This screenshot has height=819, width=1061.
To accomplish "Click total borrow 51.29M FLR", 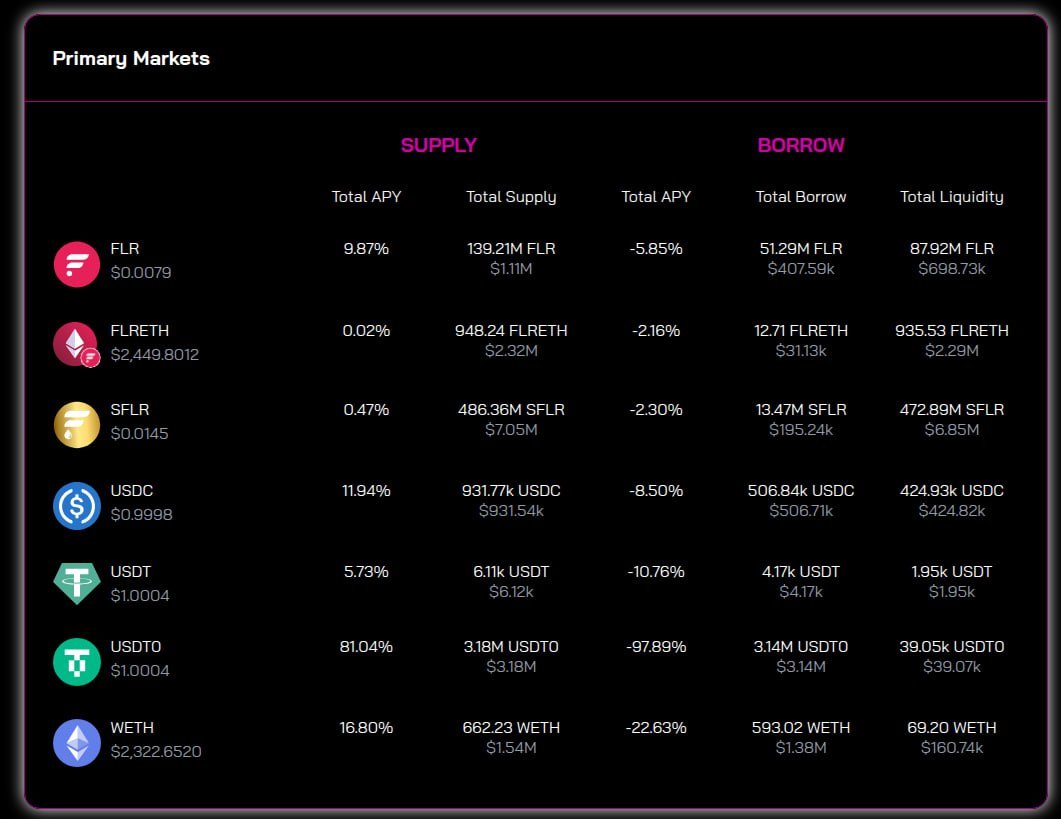I will (x=800, y=248).
